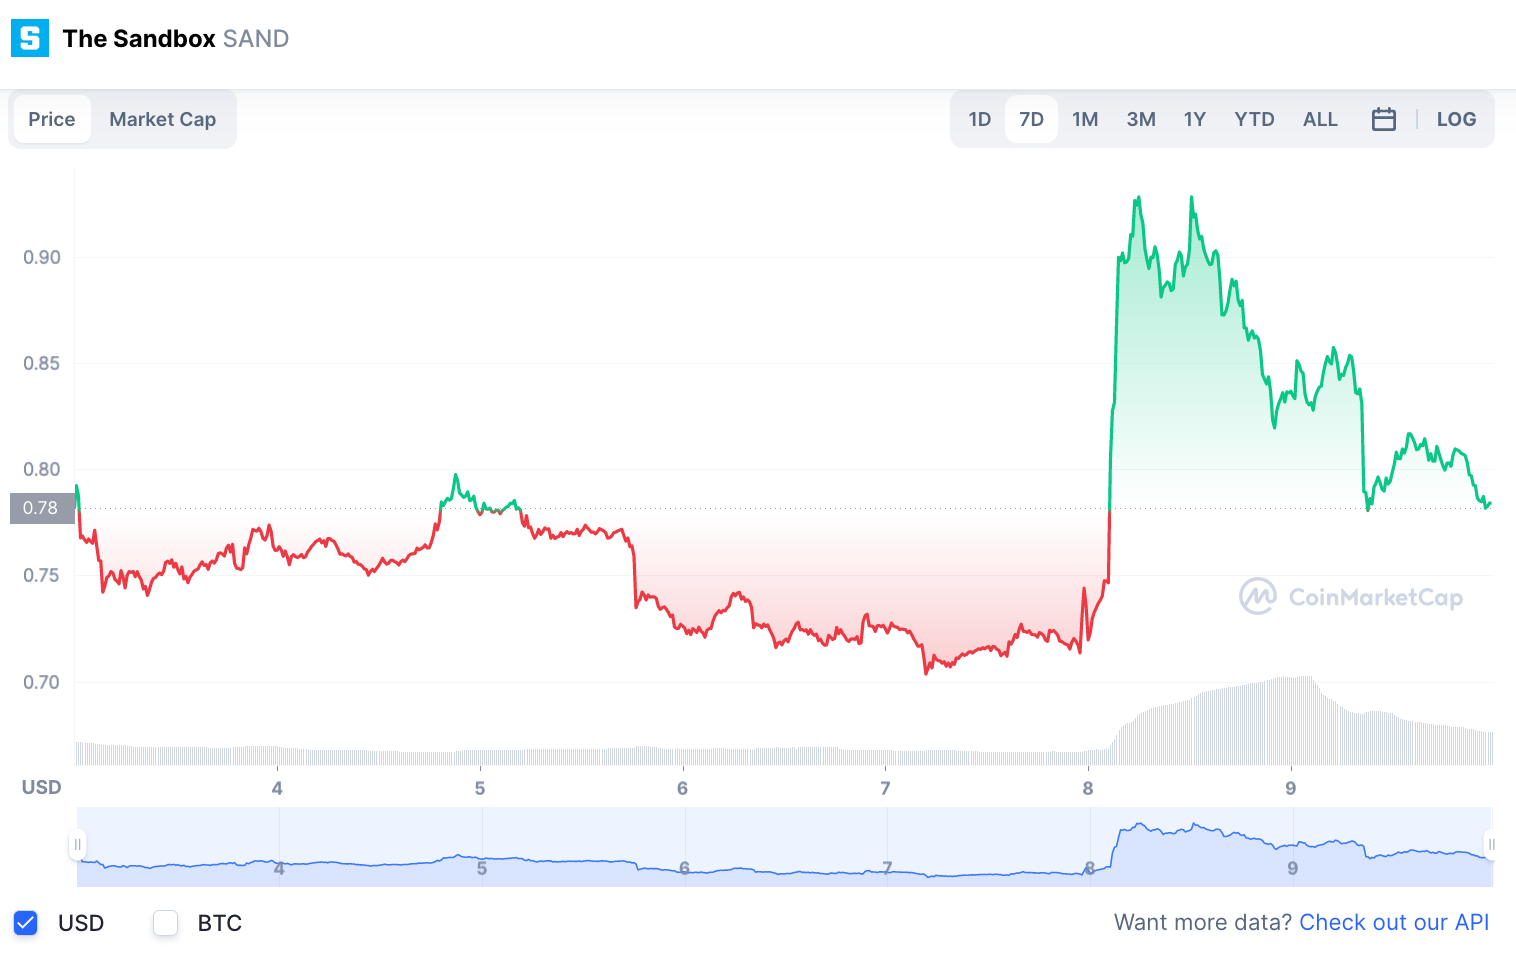The height and width of the screenshot is (953, 1516).
Task: Click the 0.75 y-axis label
Action: 42,575
